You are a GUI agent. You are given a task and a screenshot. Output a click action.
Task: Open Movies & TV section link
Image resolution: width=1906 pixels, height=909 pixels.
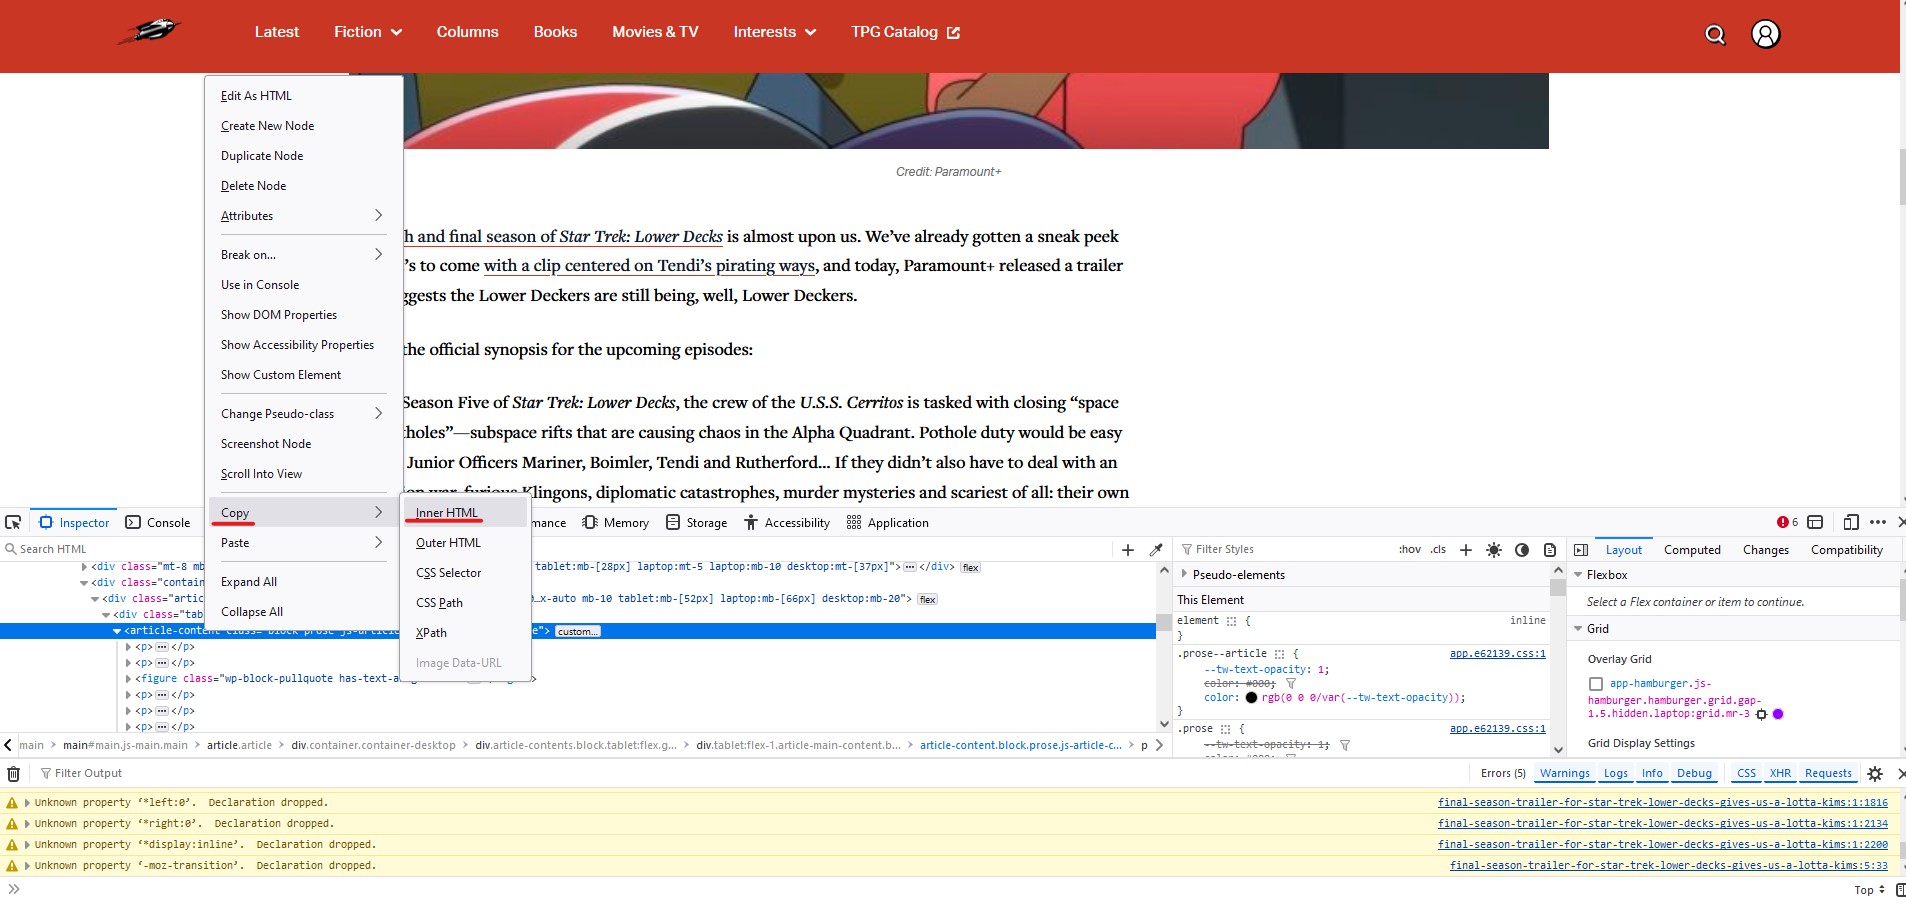(x=655, y=32)
